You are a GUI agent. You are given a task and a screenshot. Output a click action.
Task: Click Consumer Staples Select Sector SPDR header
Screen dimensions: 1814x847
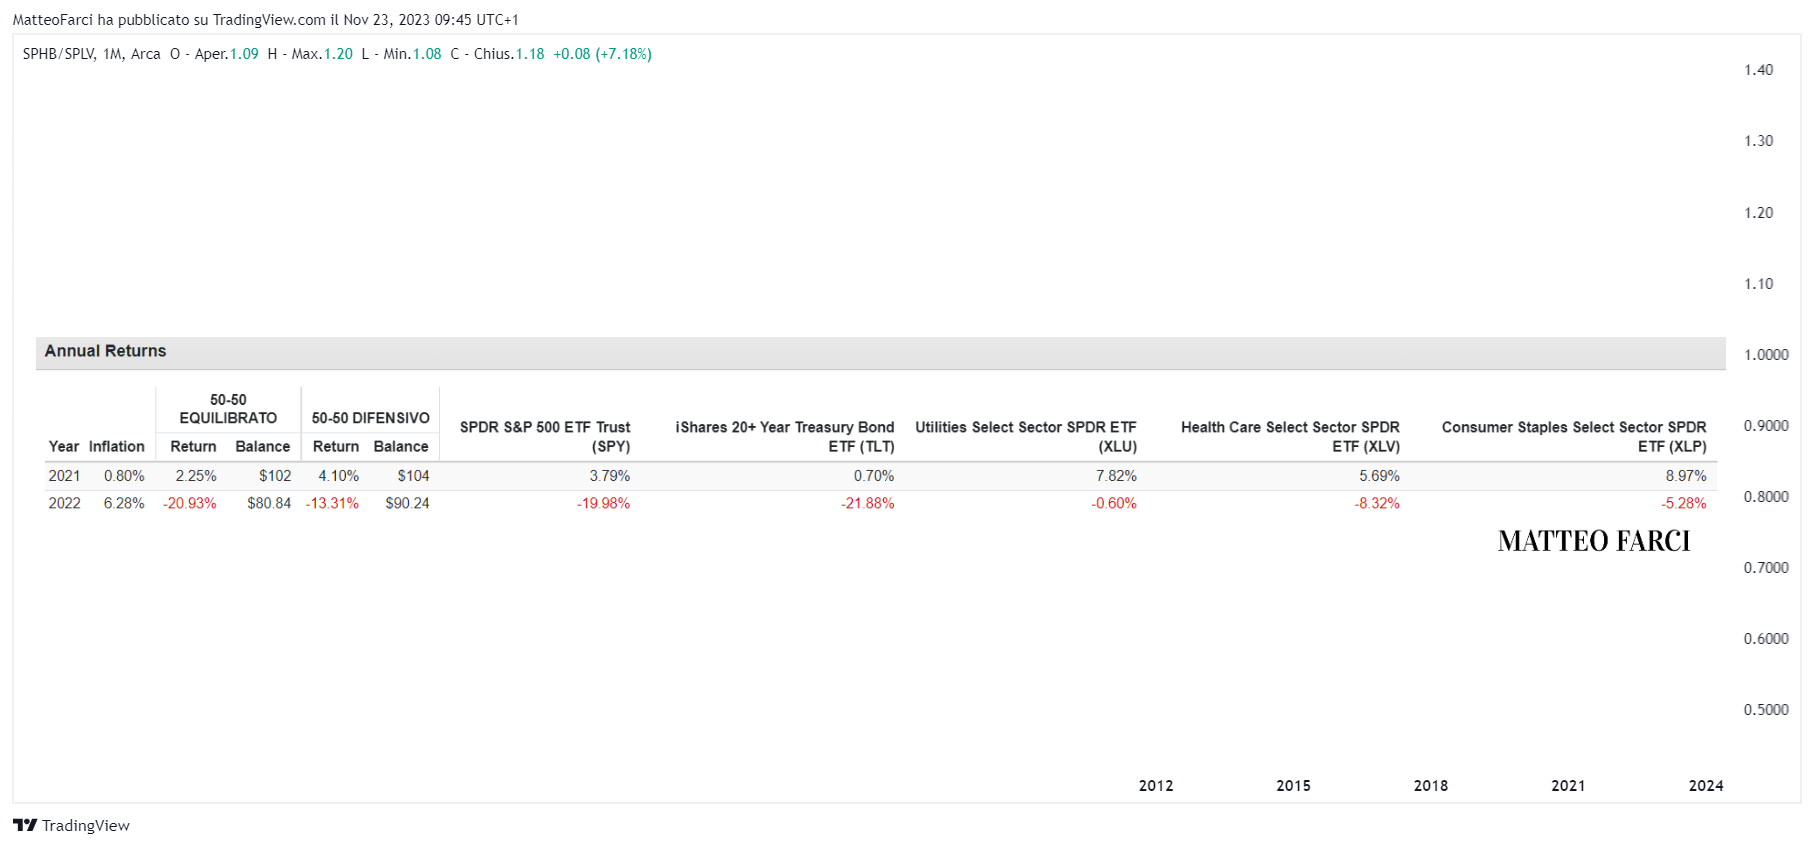pos(1574,436)
